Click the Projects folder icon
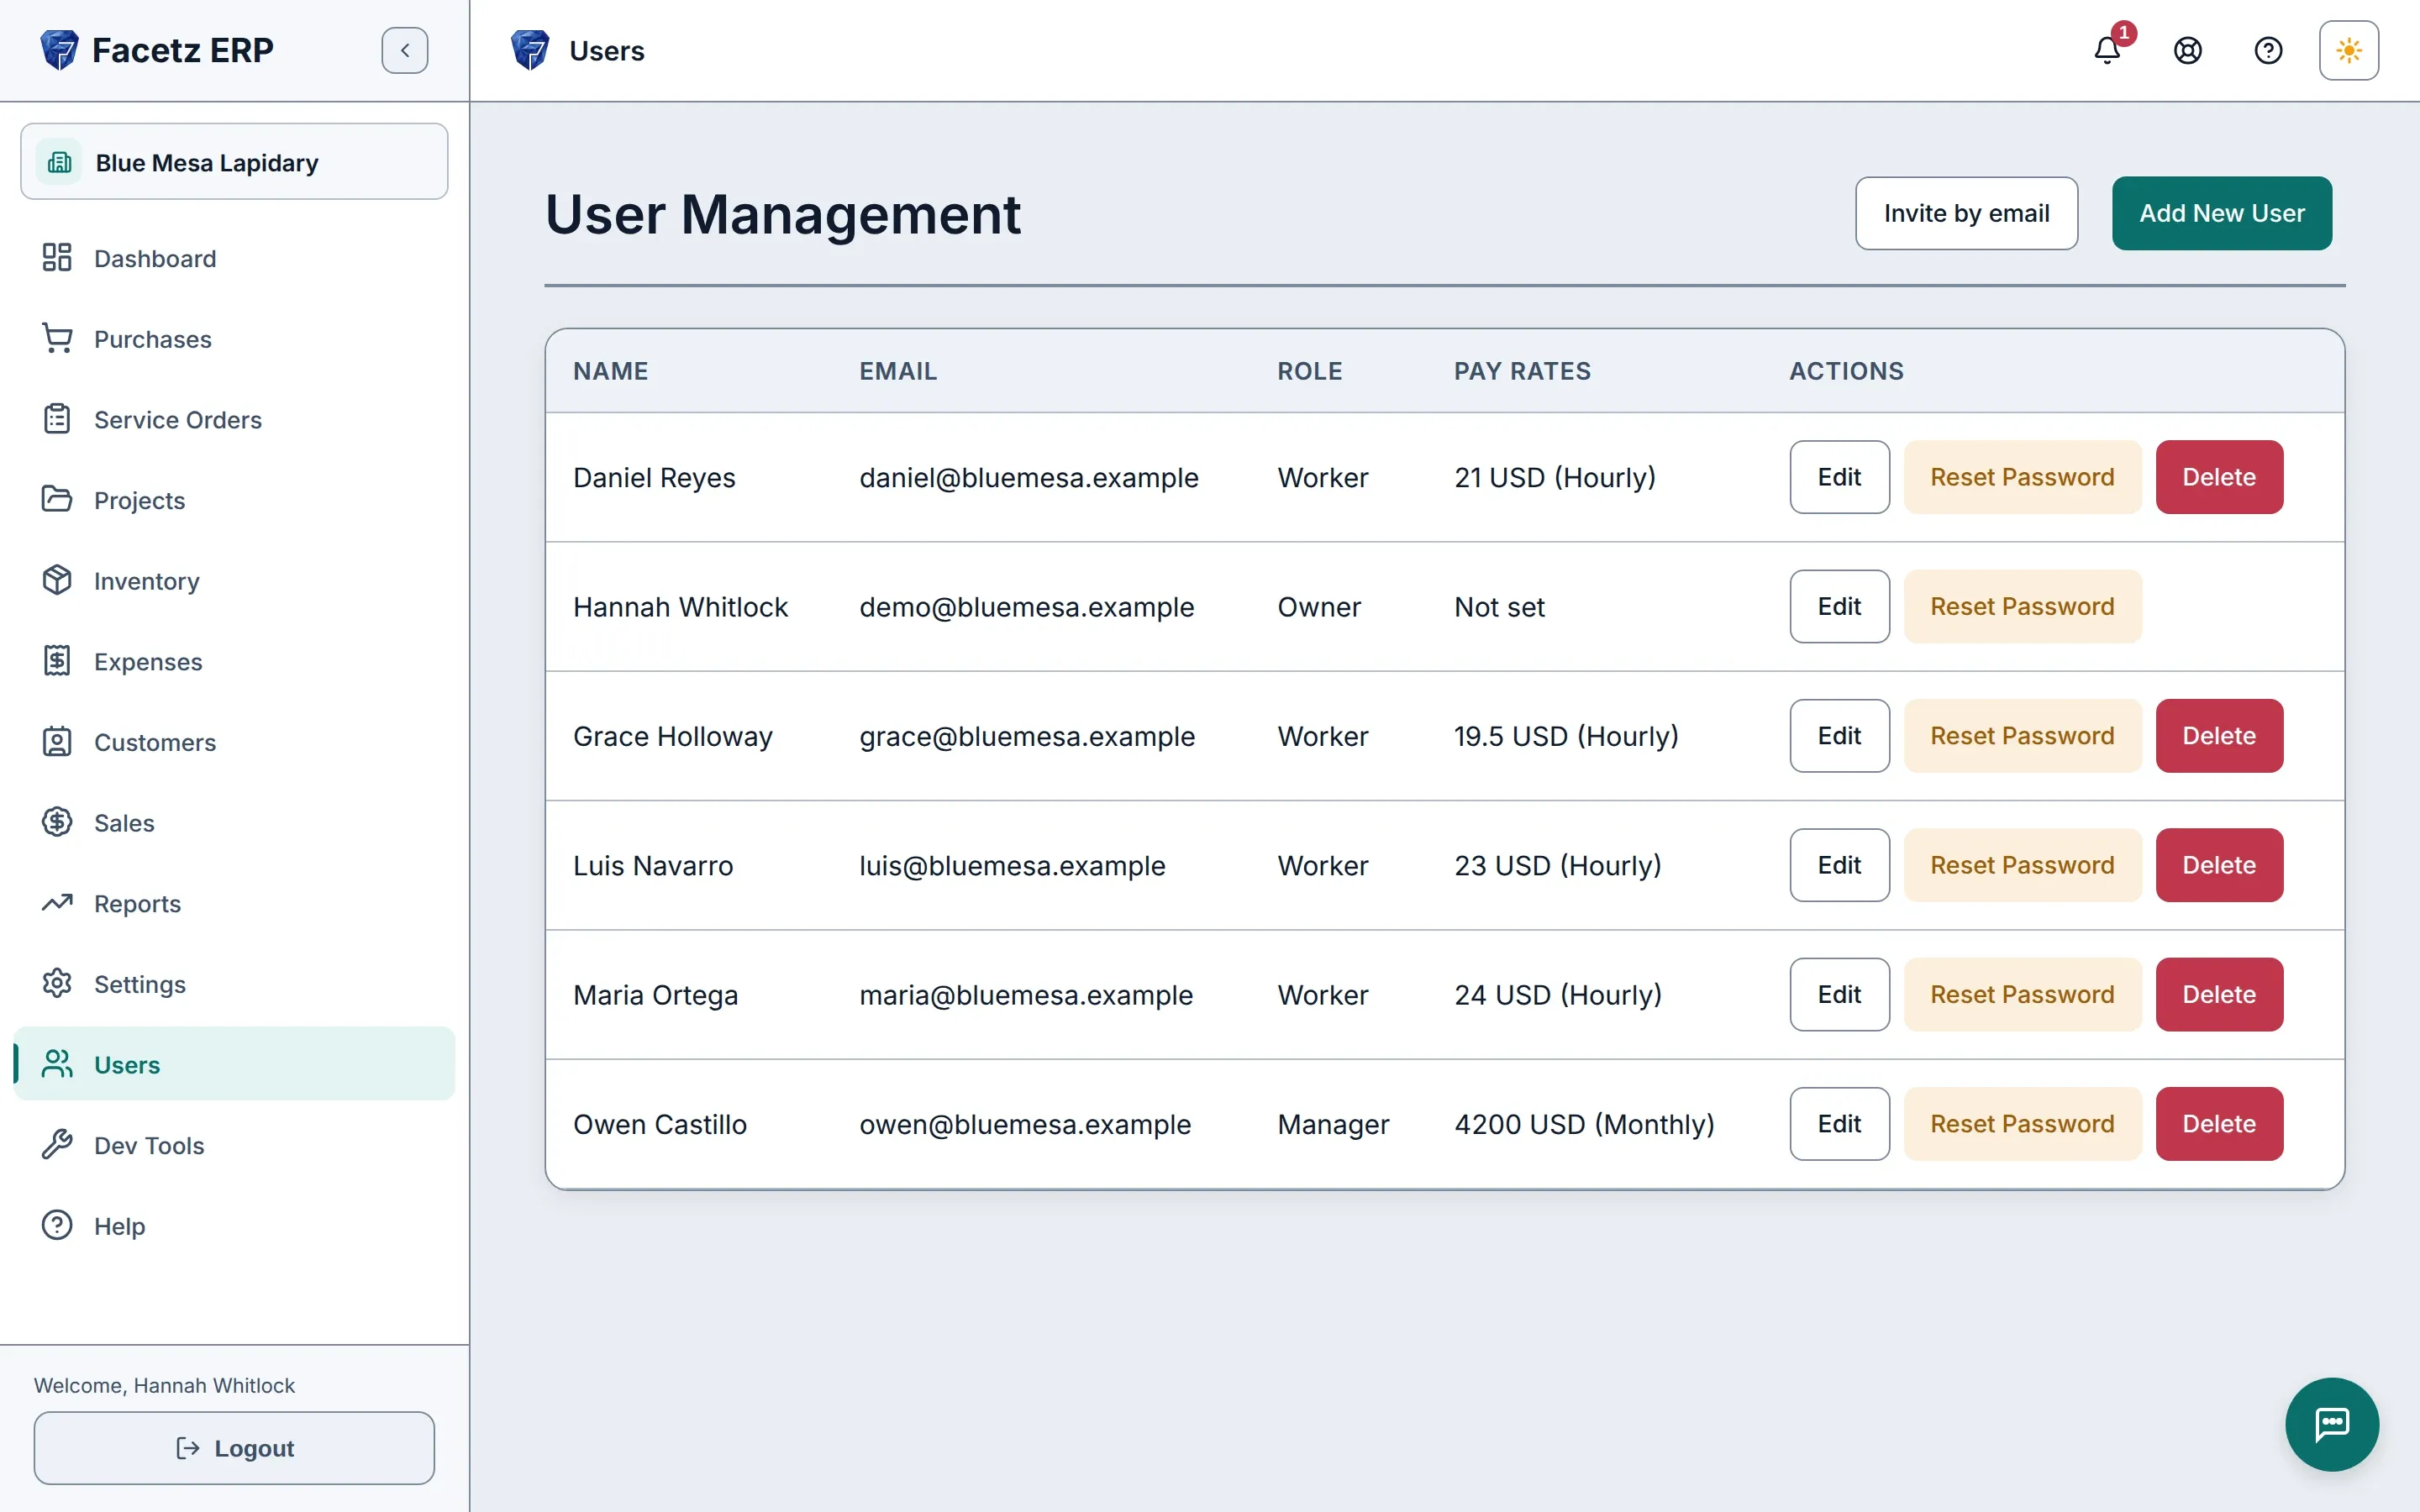Image resolution: width=2420 pixels, height=1512 pixels. (57, 500)
